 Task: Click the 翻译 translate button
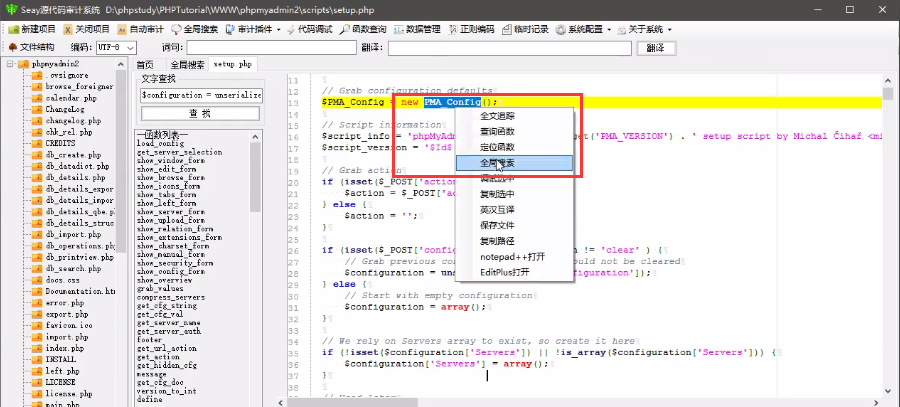click(655, 47)
